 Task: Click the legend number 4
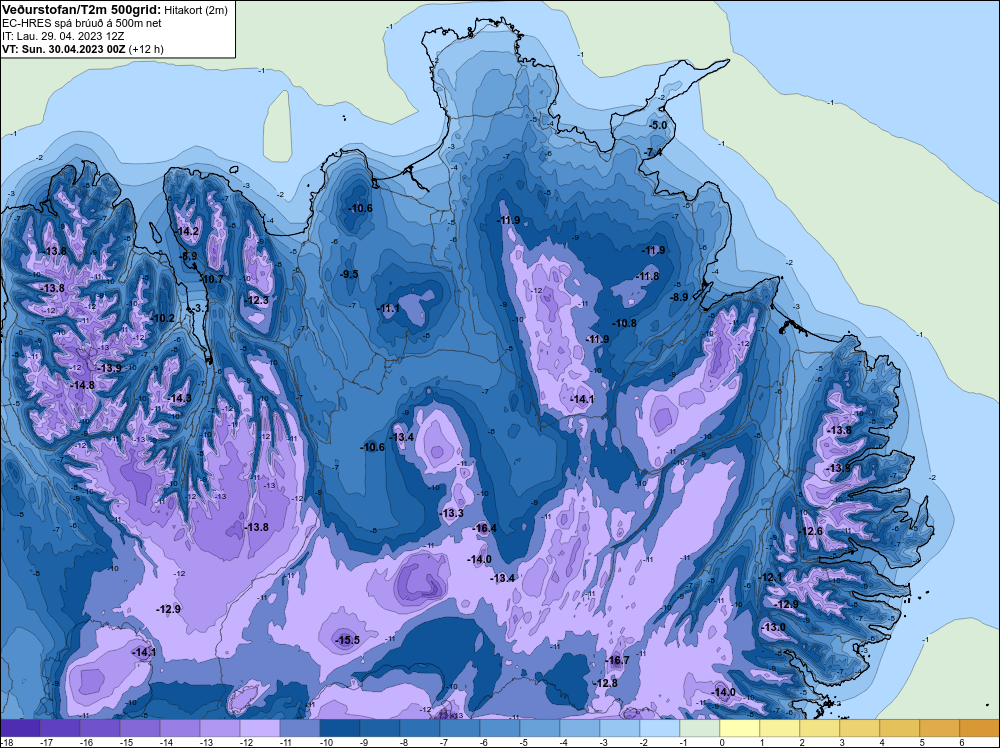[882, 742]
